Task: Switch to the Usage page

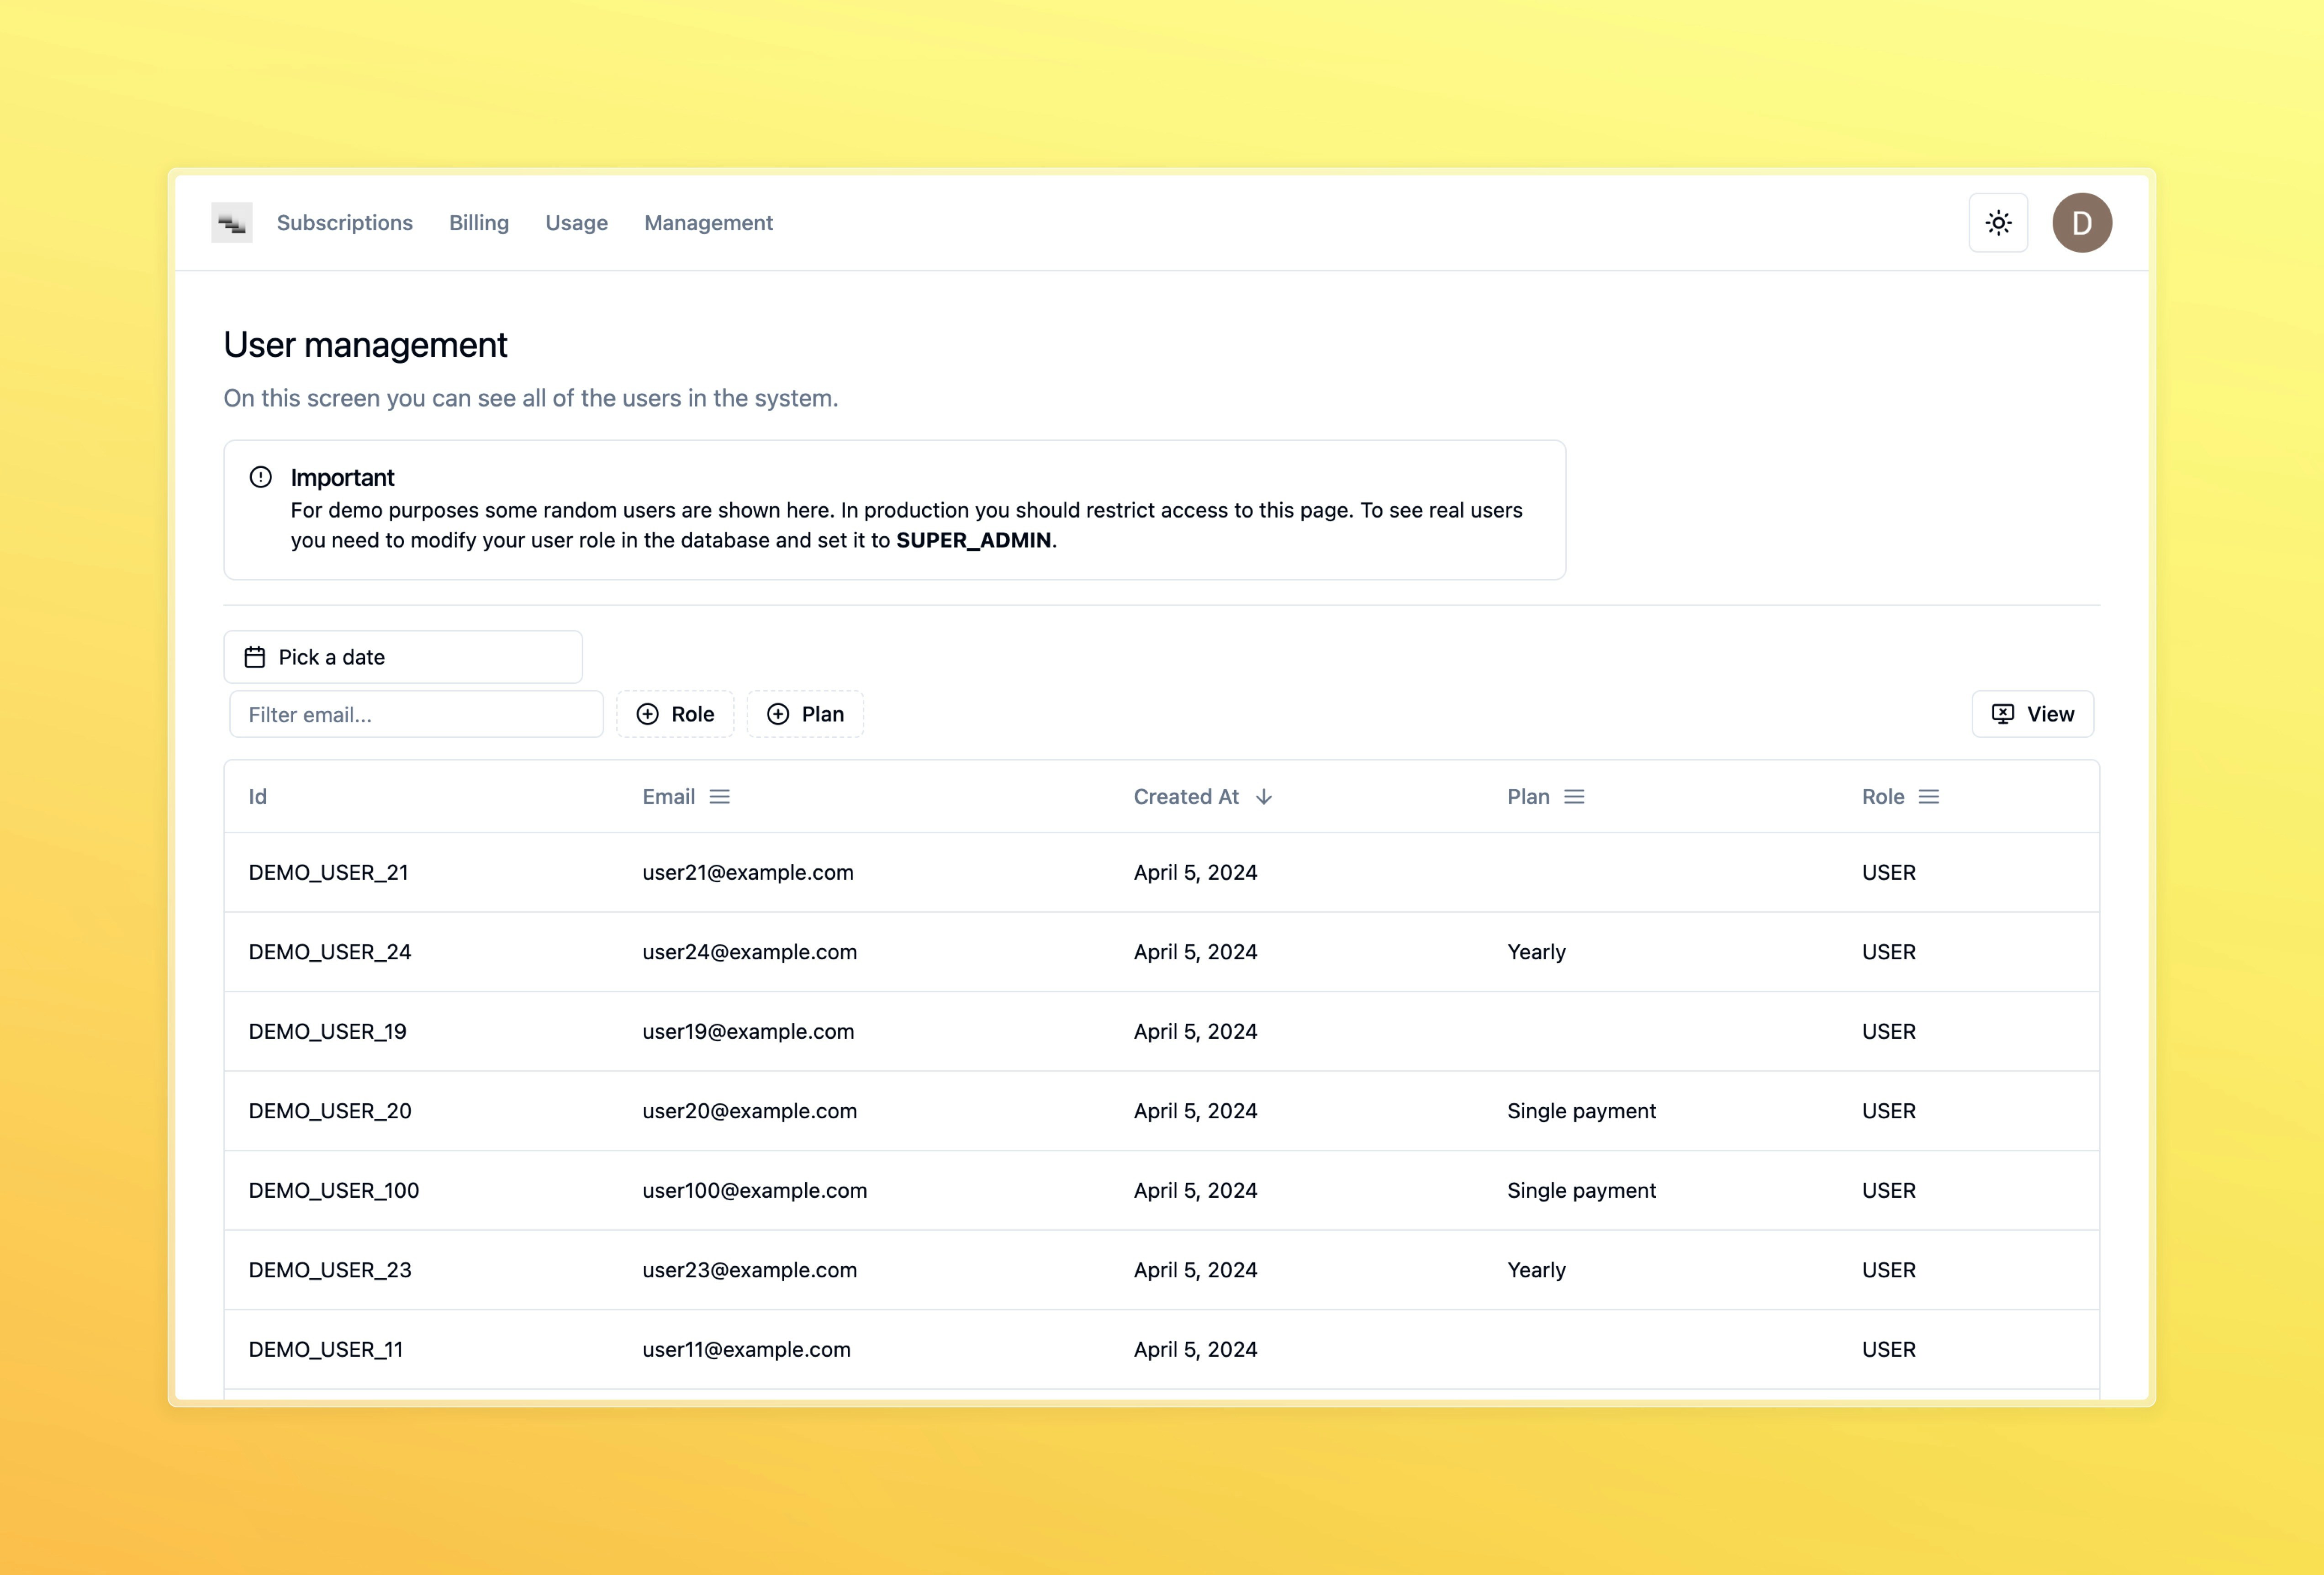Action: tap(576, 223)
